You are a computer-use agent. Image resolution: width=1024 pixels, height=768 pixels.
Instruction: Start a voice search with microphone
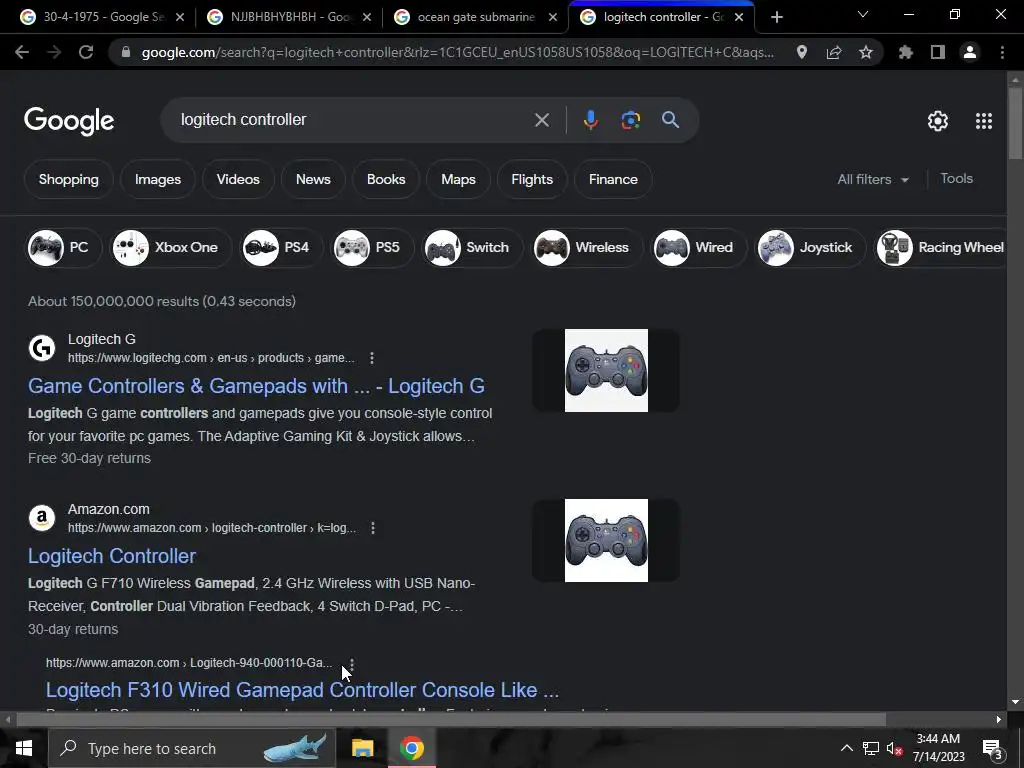[590, 120]
